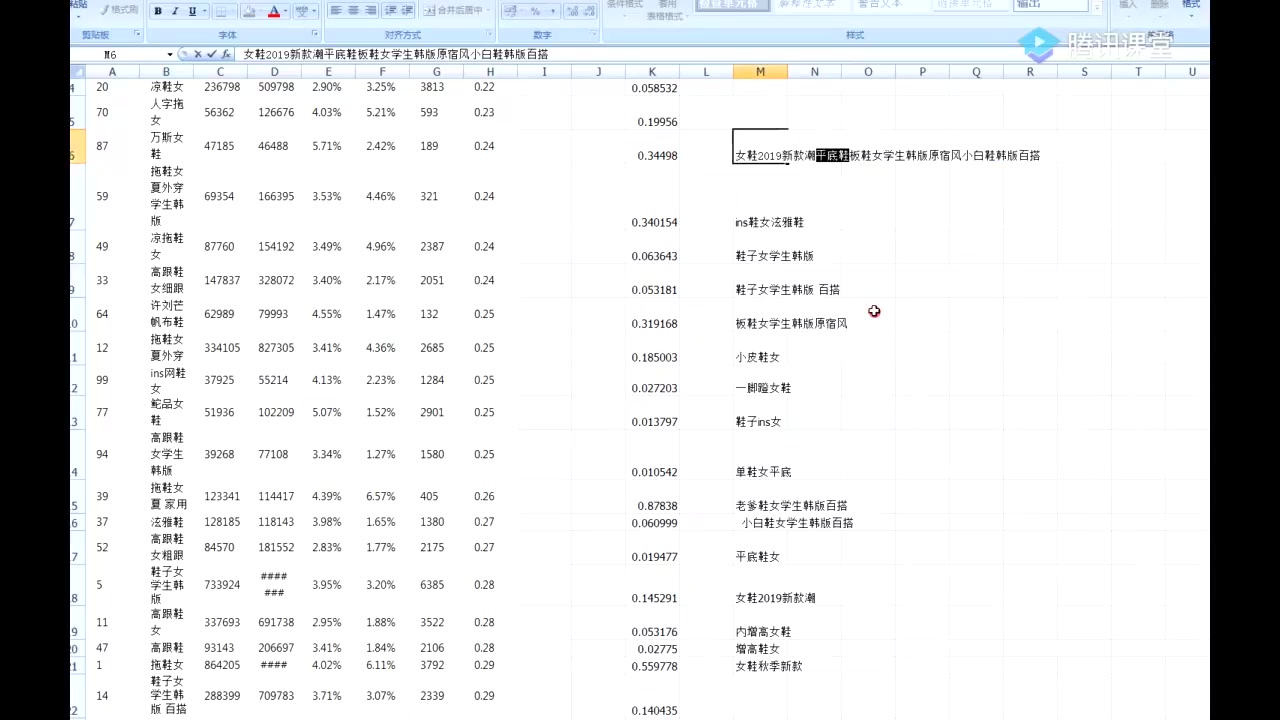Click percentage 5.71% in column E
The image size is (1280, 720).
327,146
